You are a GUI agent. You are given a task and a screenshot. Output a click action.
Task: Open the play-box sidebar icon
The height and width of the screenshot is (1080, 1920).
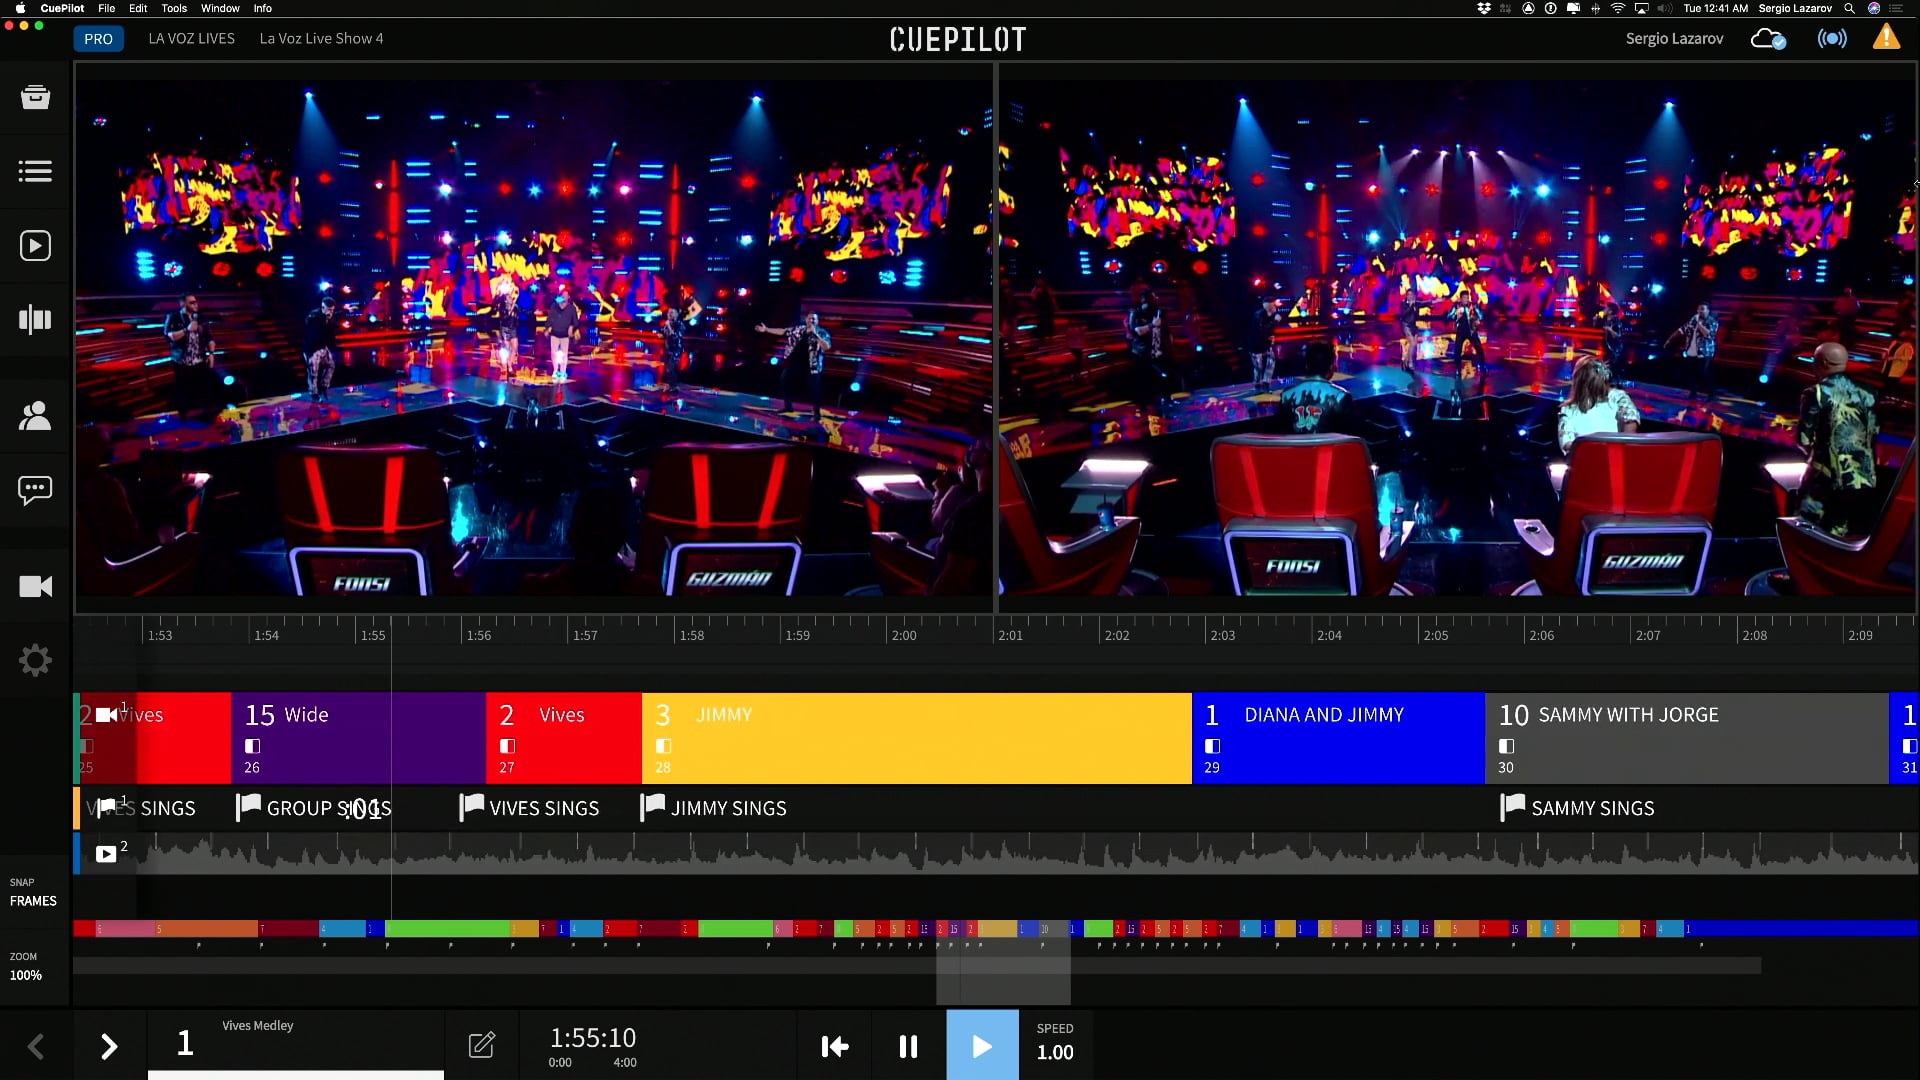click(x=35, y=246)
